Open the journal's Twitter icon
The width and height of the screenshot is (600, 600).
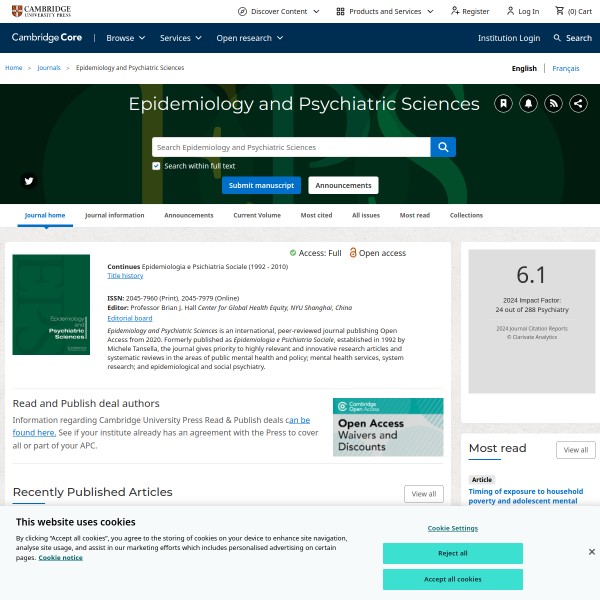[28, 181]
